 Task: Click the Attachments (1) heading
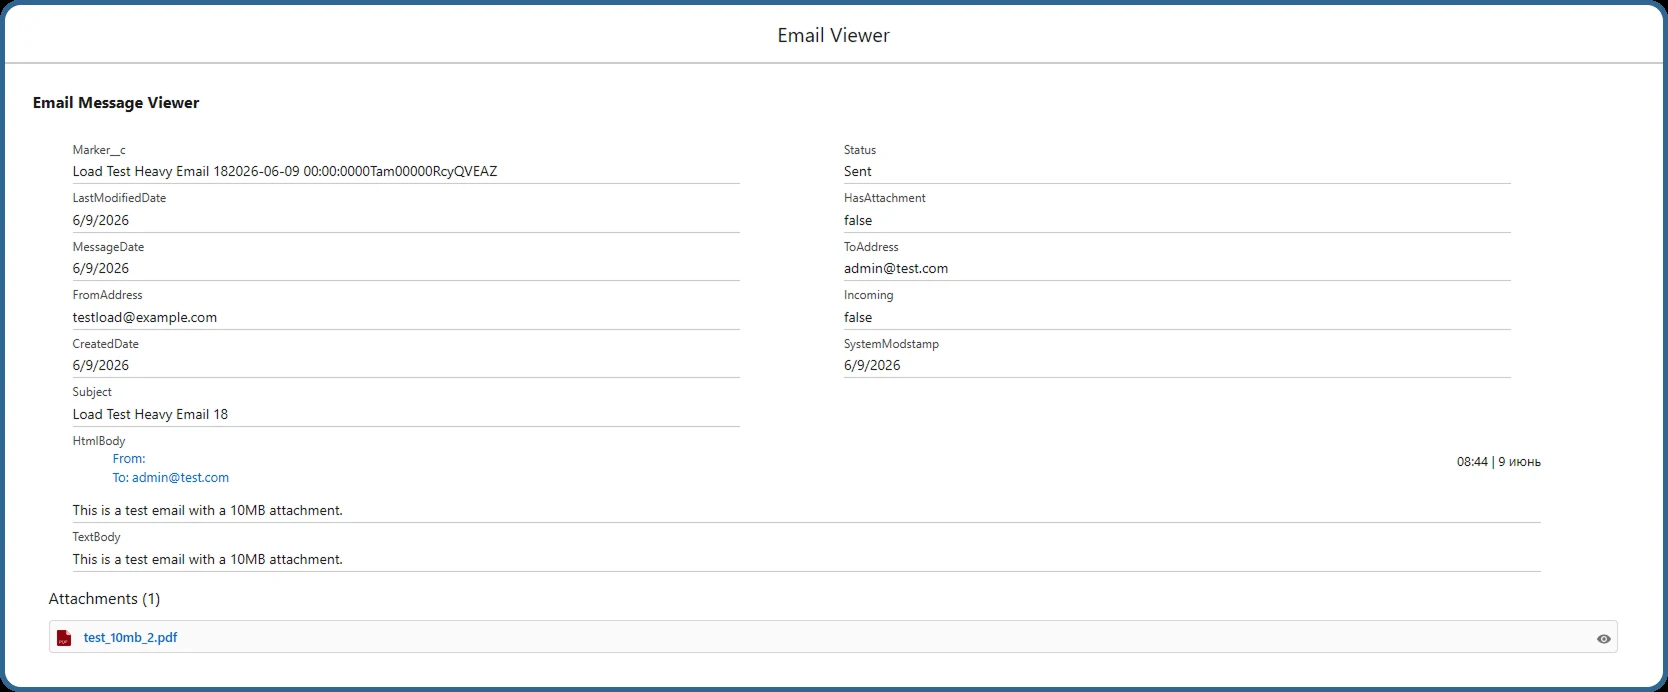click(x=104, y=599)
